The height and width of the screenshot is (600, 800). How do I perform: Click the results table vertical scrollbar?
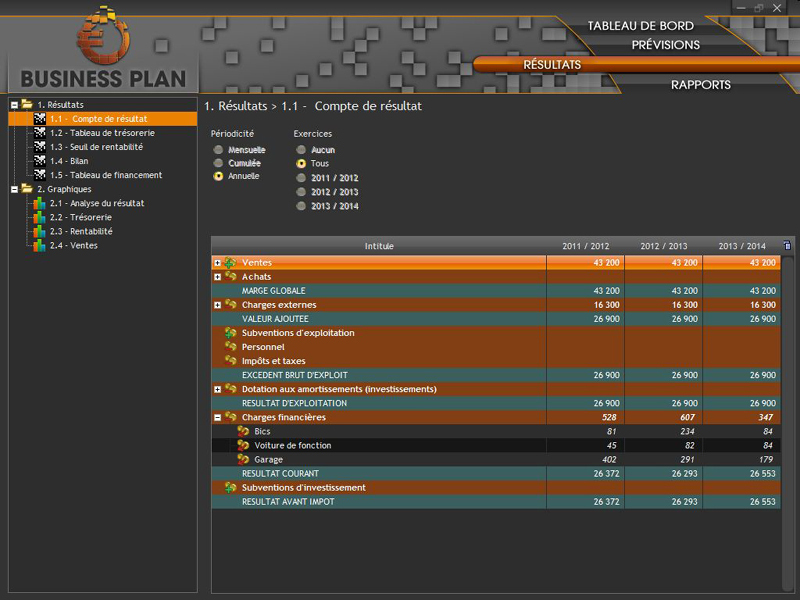coord(787,423)
